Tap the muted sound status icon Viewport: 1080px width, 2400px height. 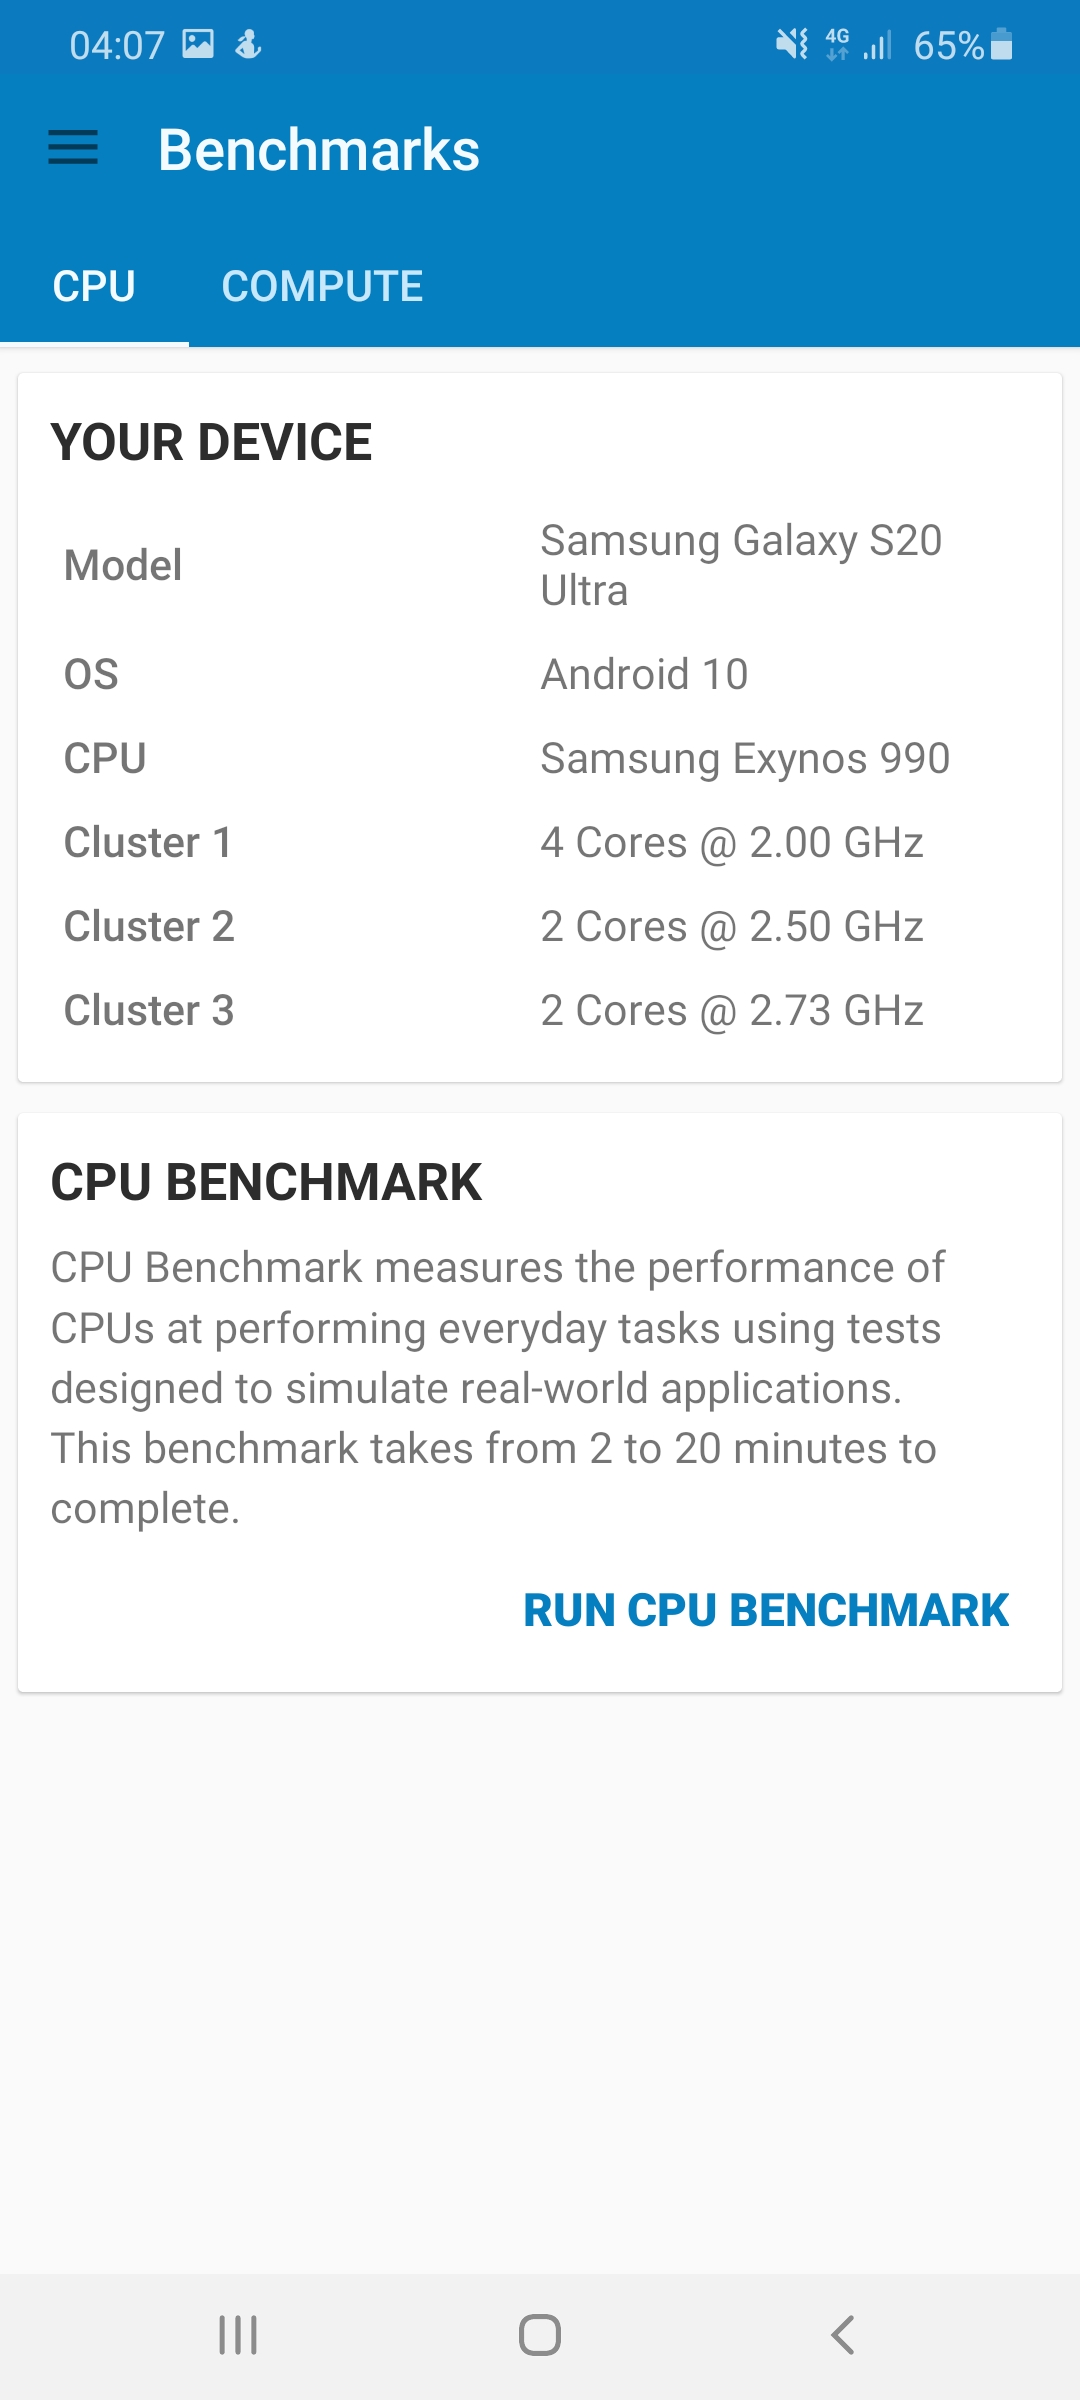click(x=792, y=44)
